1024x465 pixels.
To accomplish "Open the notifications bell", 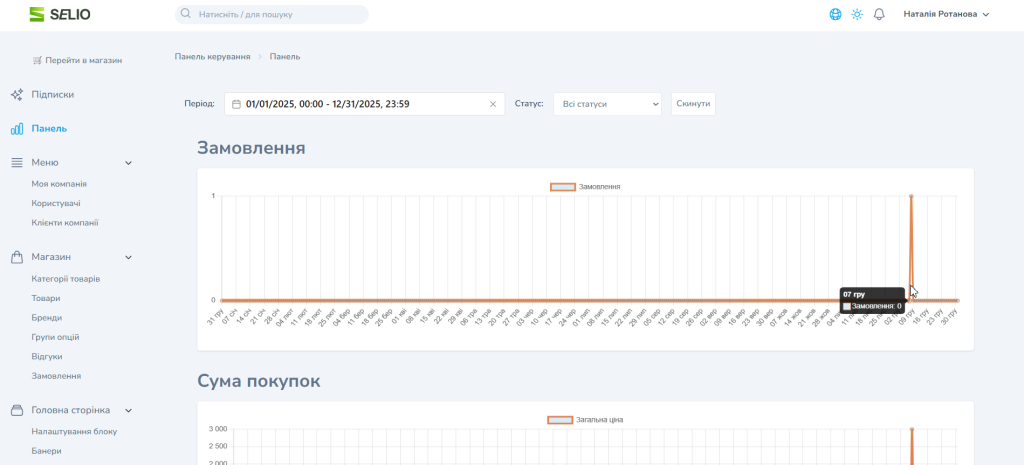I will (879, 14).
